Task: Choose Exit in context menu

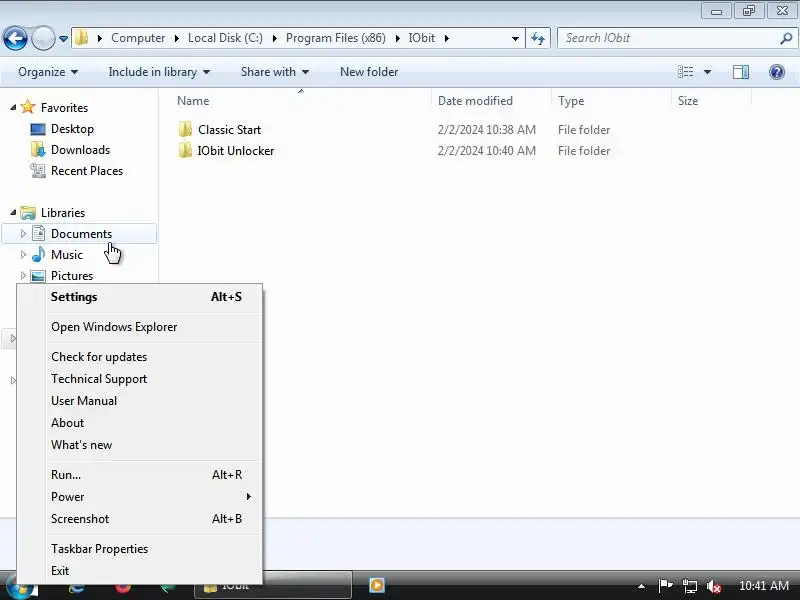Action: (140, 570)
